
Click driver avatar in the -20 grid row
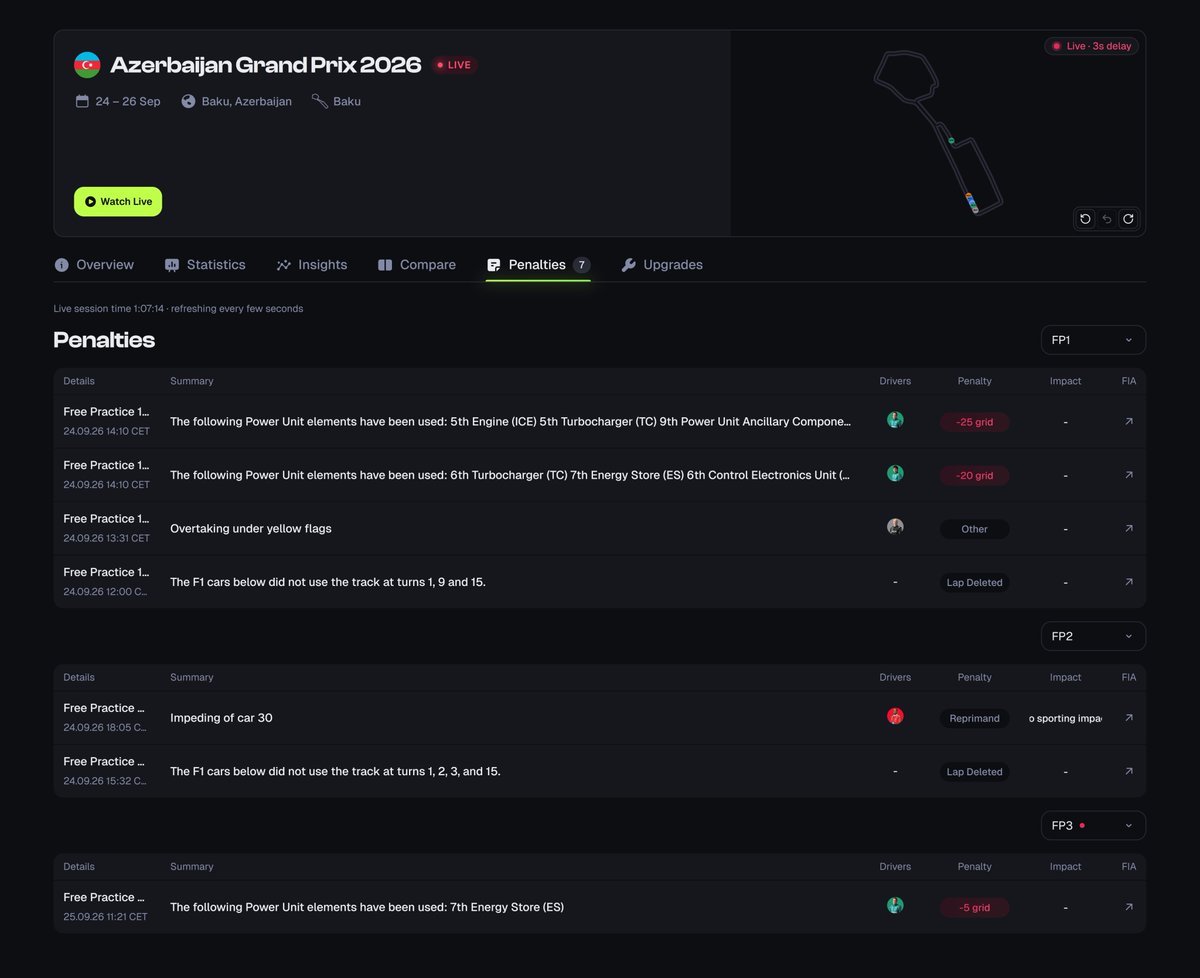point(895,473)
